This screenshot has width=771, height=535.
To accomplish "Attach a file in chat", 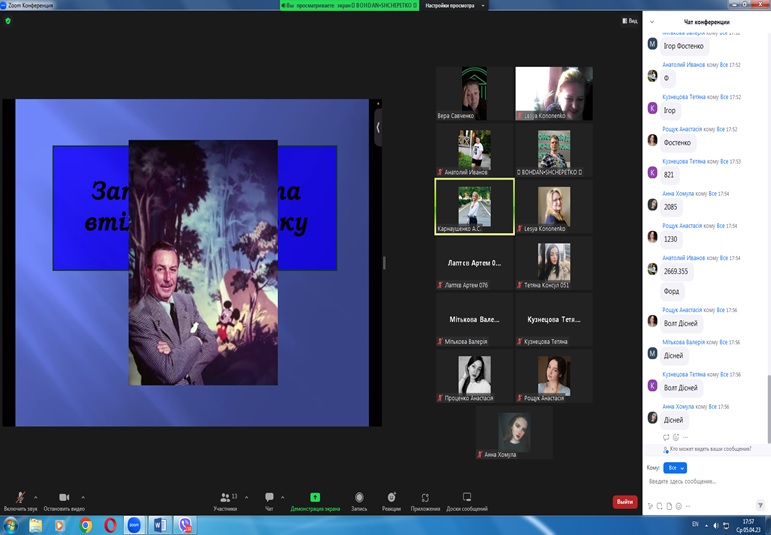I will (x=669, y=506).
